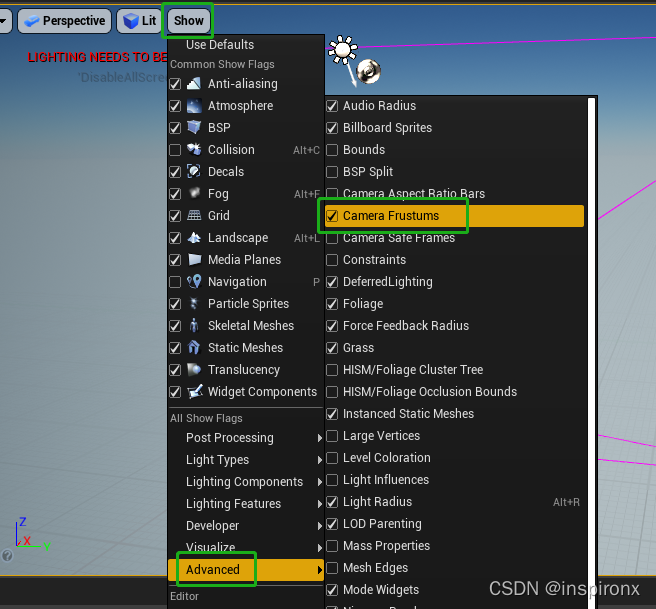Click the Widget Components icon

click(195, 392)
